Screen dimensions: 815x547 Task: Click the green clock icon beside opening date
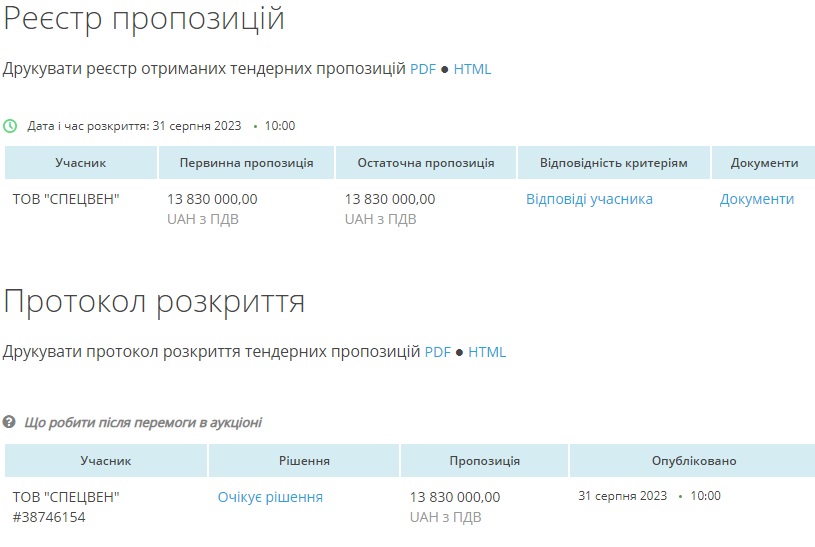tap(10, 126)
